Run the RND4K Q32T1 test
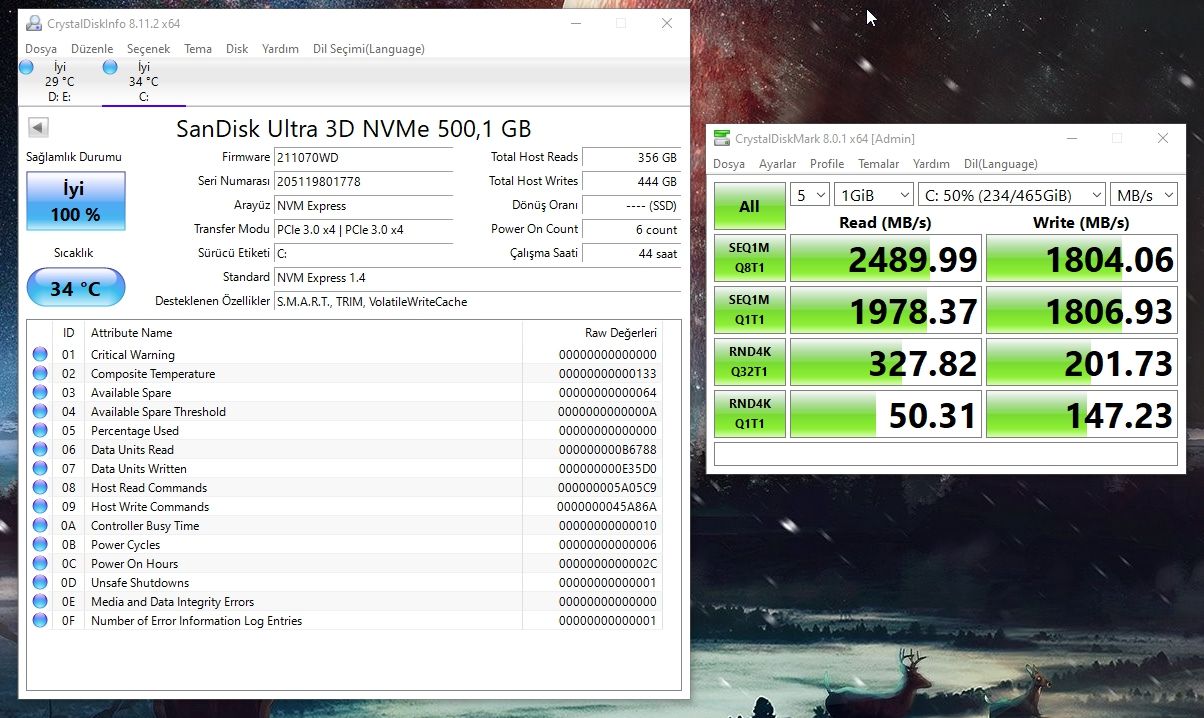1204x718 pixels. [749, 362]
